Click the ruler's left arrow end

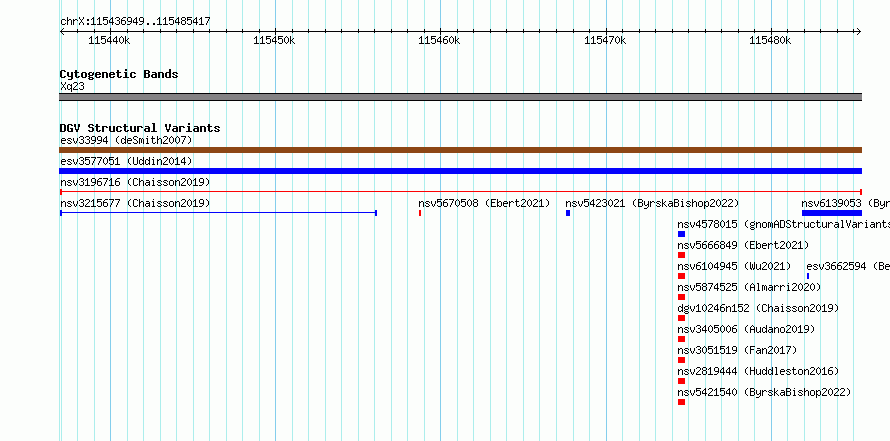62,32
